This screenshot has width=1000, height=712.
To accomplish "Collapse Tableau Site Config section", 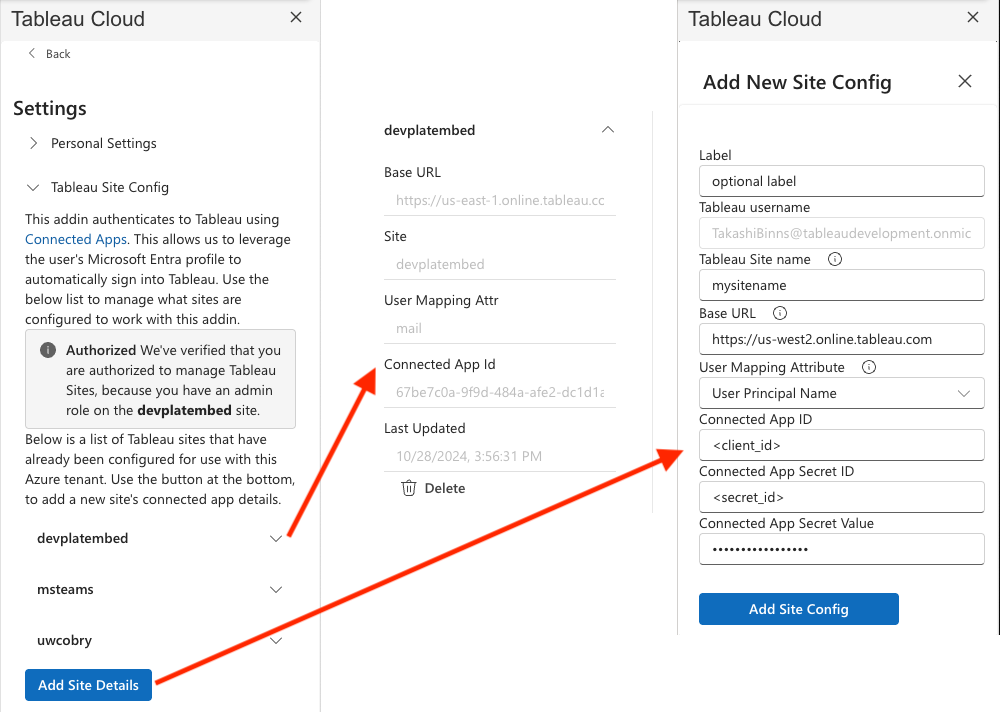I will coord(34,187).
